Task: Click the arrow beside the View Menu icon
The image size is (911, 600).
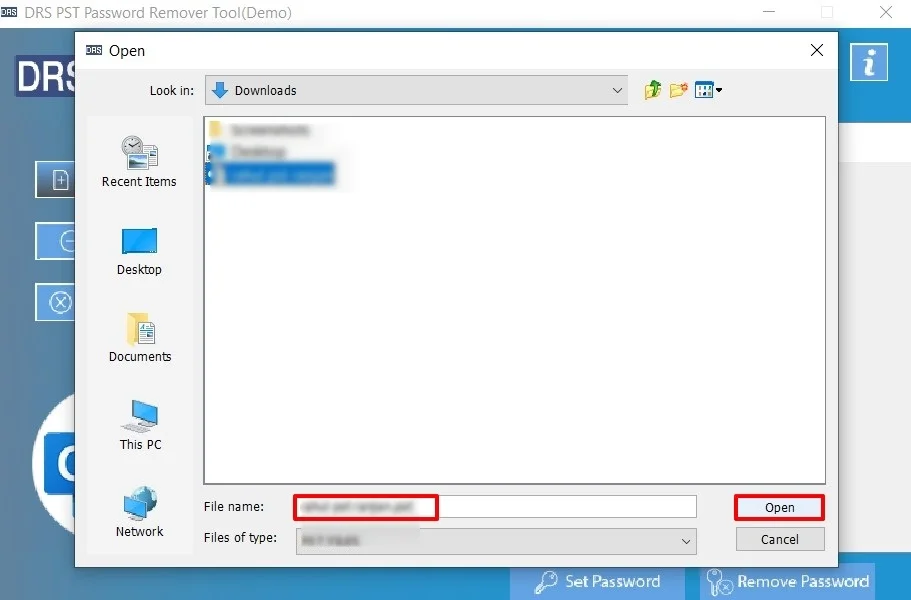Action: pos(716,89)
